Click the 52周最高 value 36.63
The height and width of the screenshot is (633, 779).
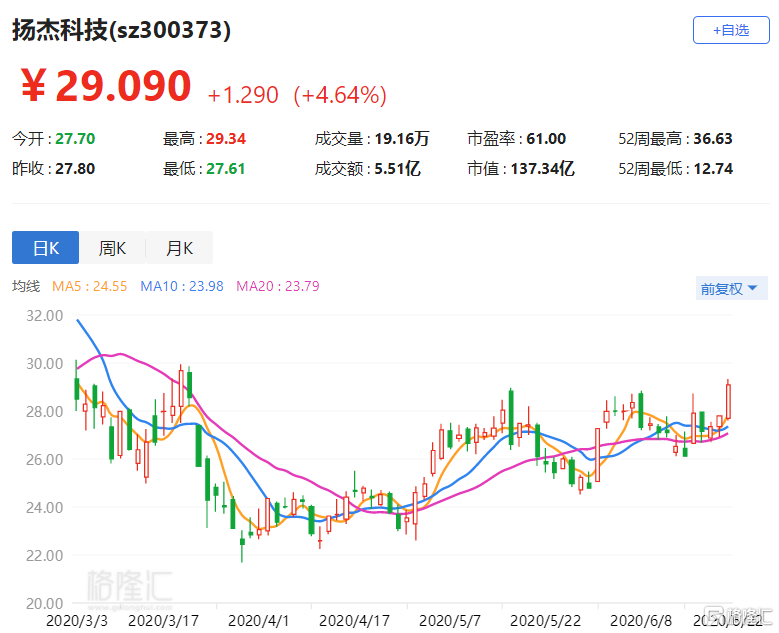click(711, 139)
